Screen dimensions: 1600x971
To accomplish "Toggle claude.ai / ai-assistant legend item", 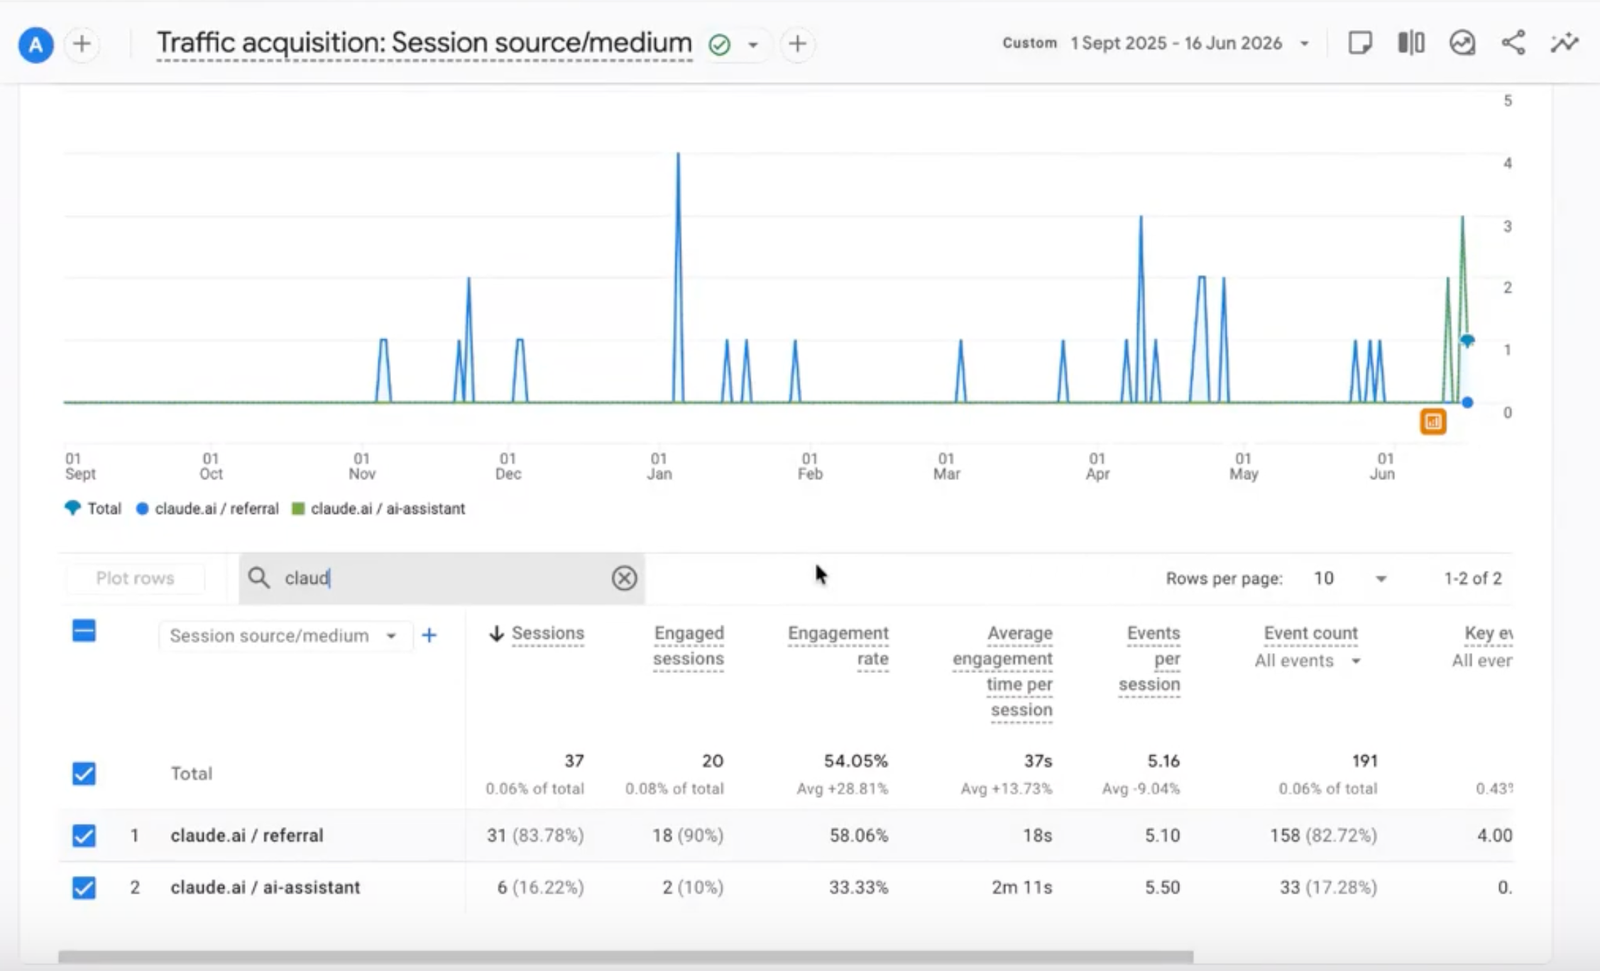I will click(378, 509).
